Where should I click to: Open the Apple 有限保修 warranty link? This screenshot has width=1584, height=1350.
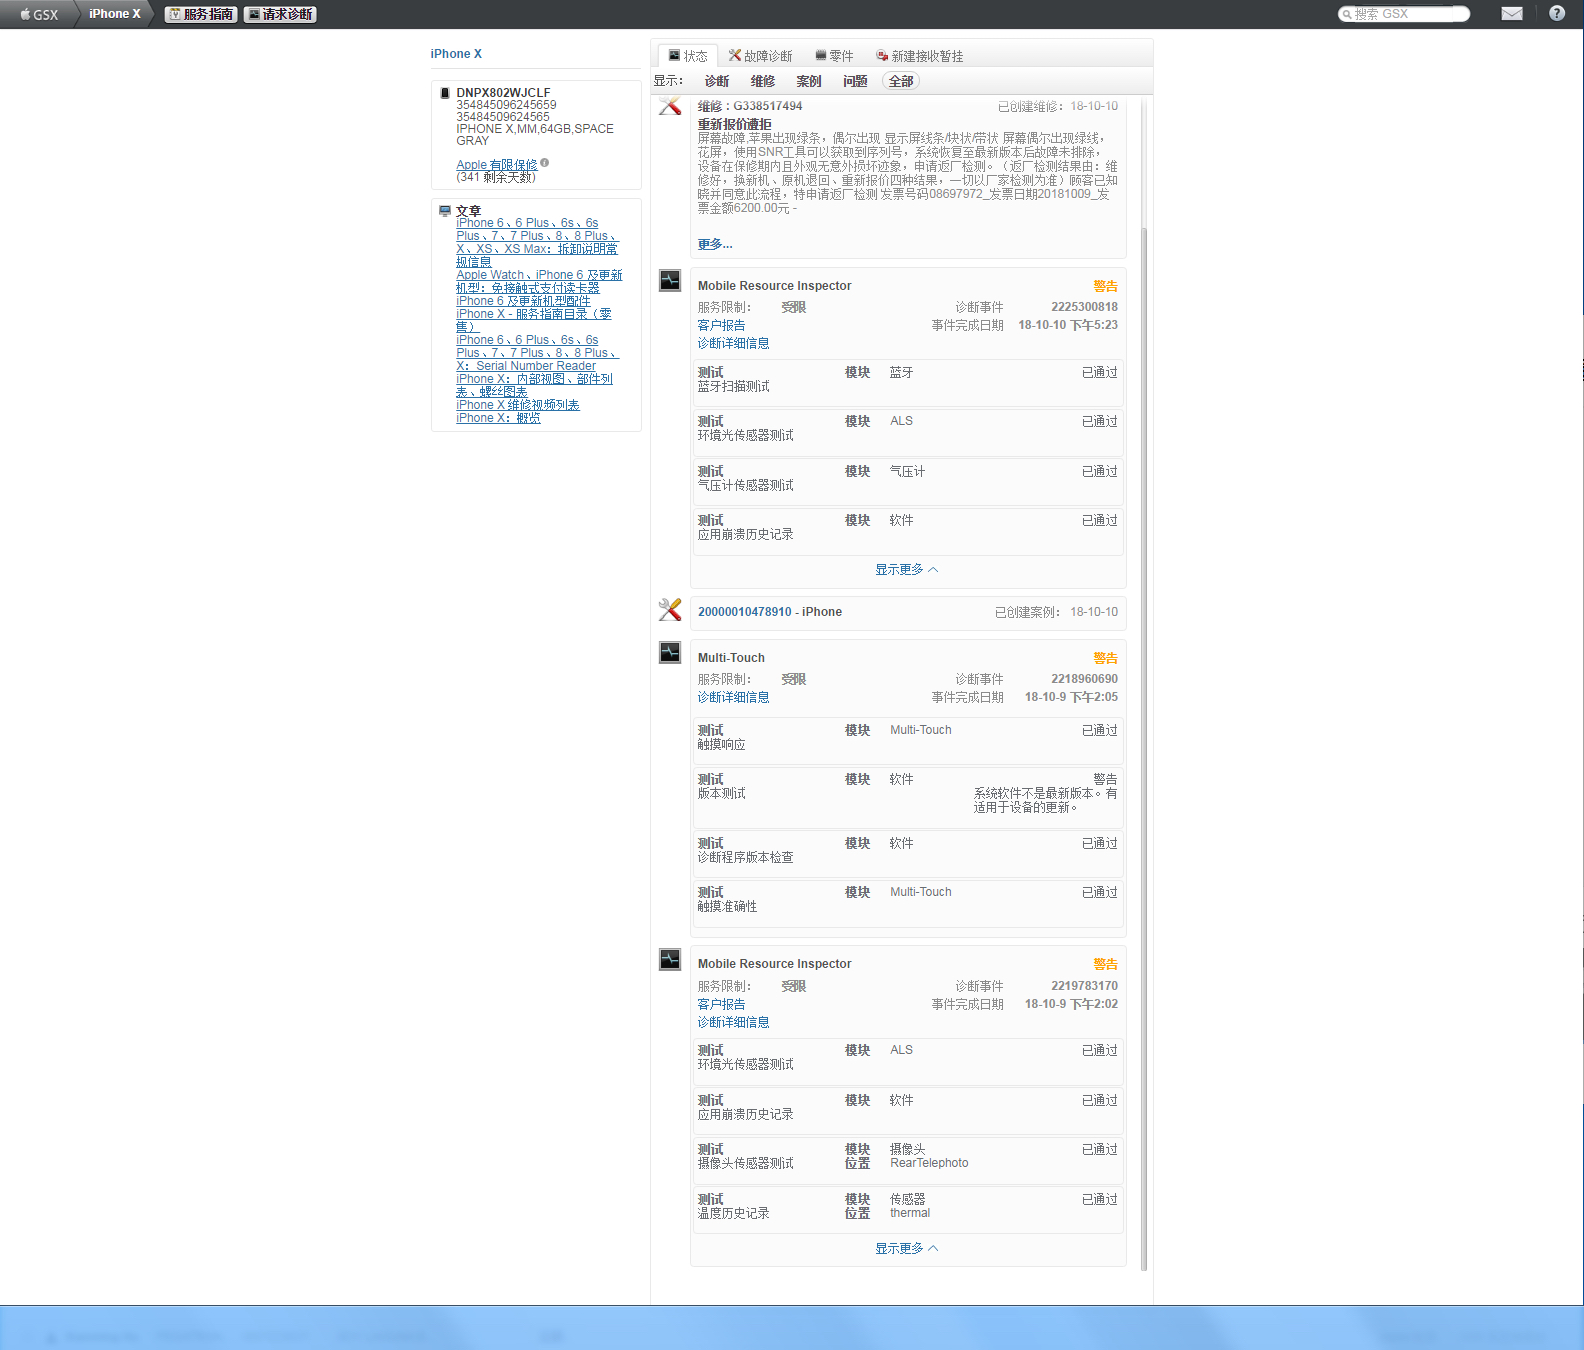pos(497,165)
